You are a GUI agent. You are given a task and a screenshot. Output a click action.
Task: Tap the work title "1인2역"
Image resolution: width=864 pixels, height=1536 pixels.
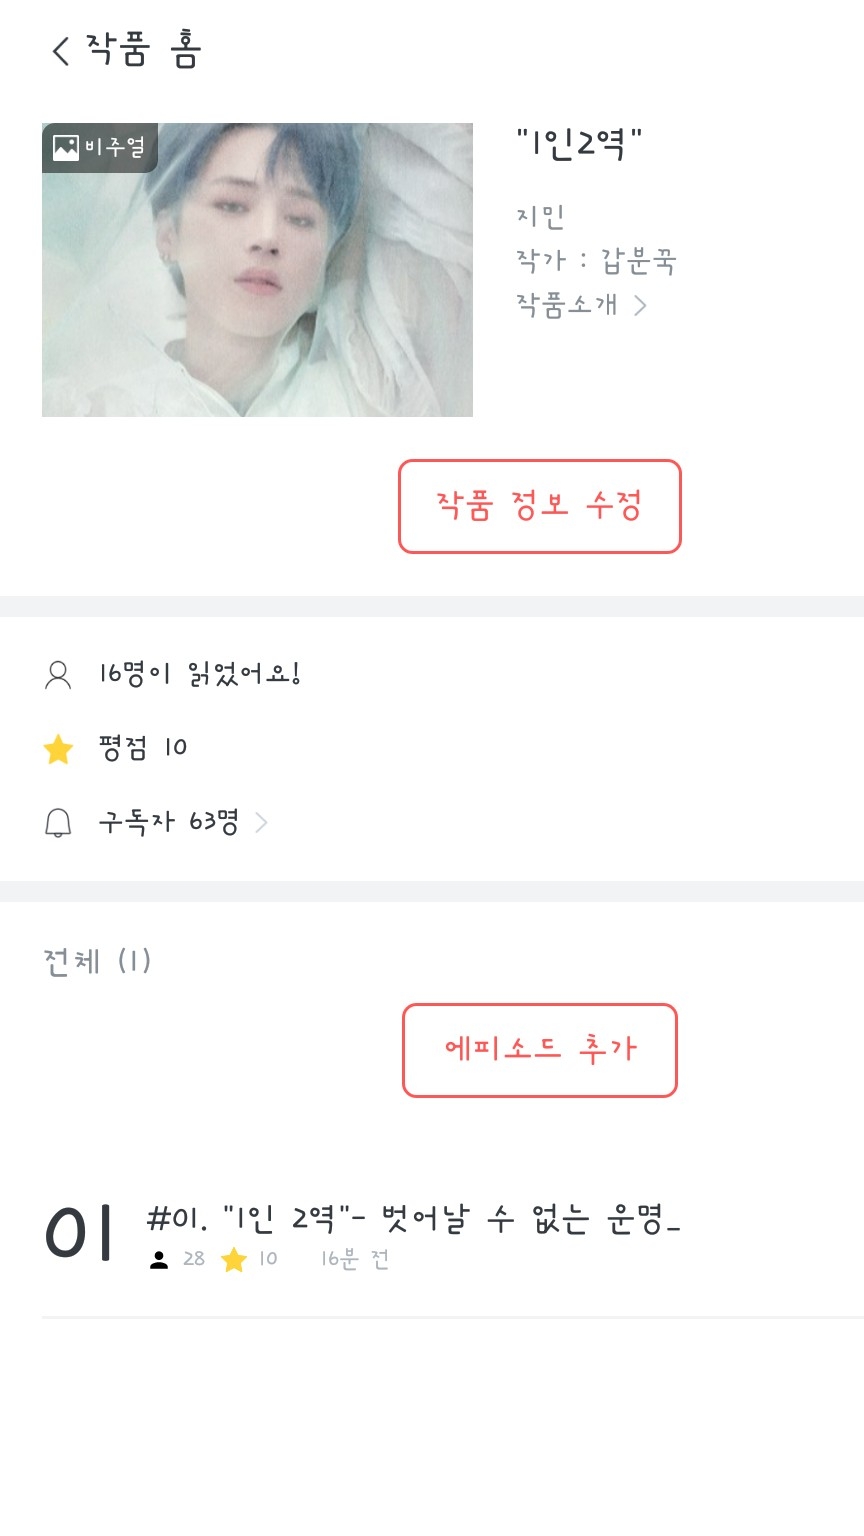(x=579, y=146)
